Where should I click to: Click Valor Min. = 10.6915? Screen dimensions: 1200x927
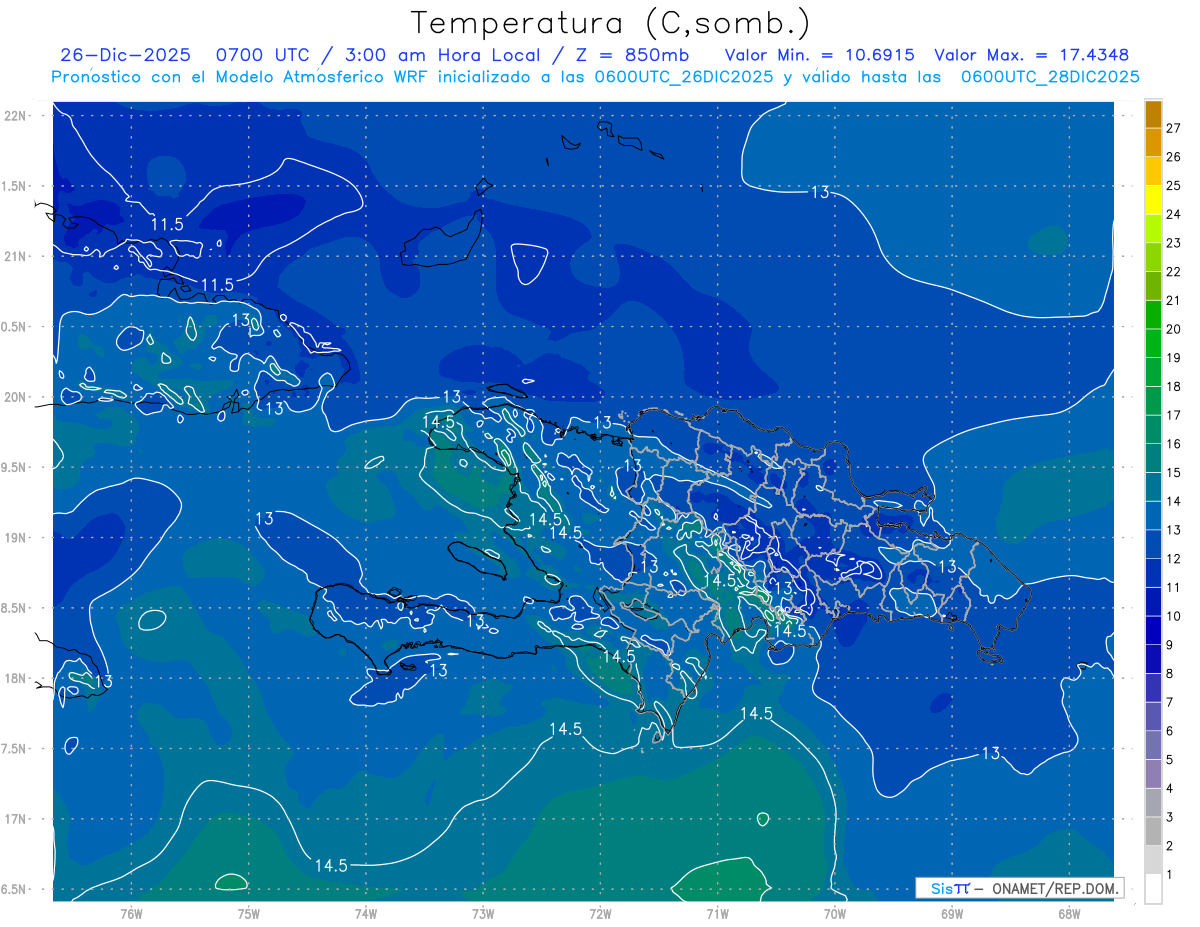pos(819,55)
